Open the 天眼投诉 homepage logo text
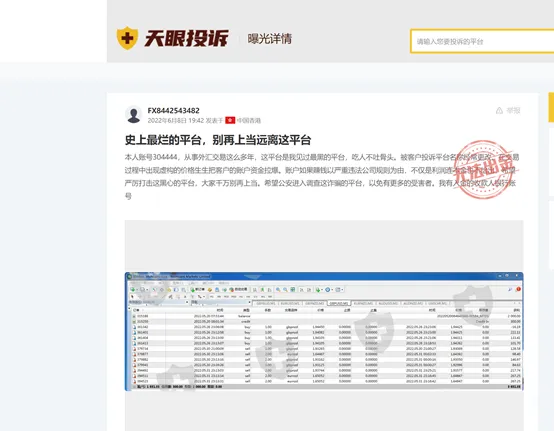Screen dimensions: 554x431 (186, 38)
